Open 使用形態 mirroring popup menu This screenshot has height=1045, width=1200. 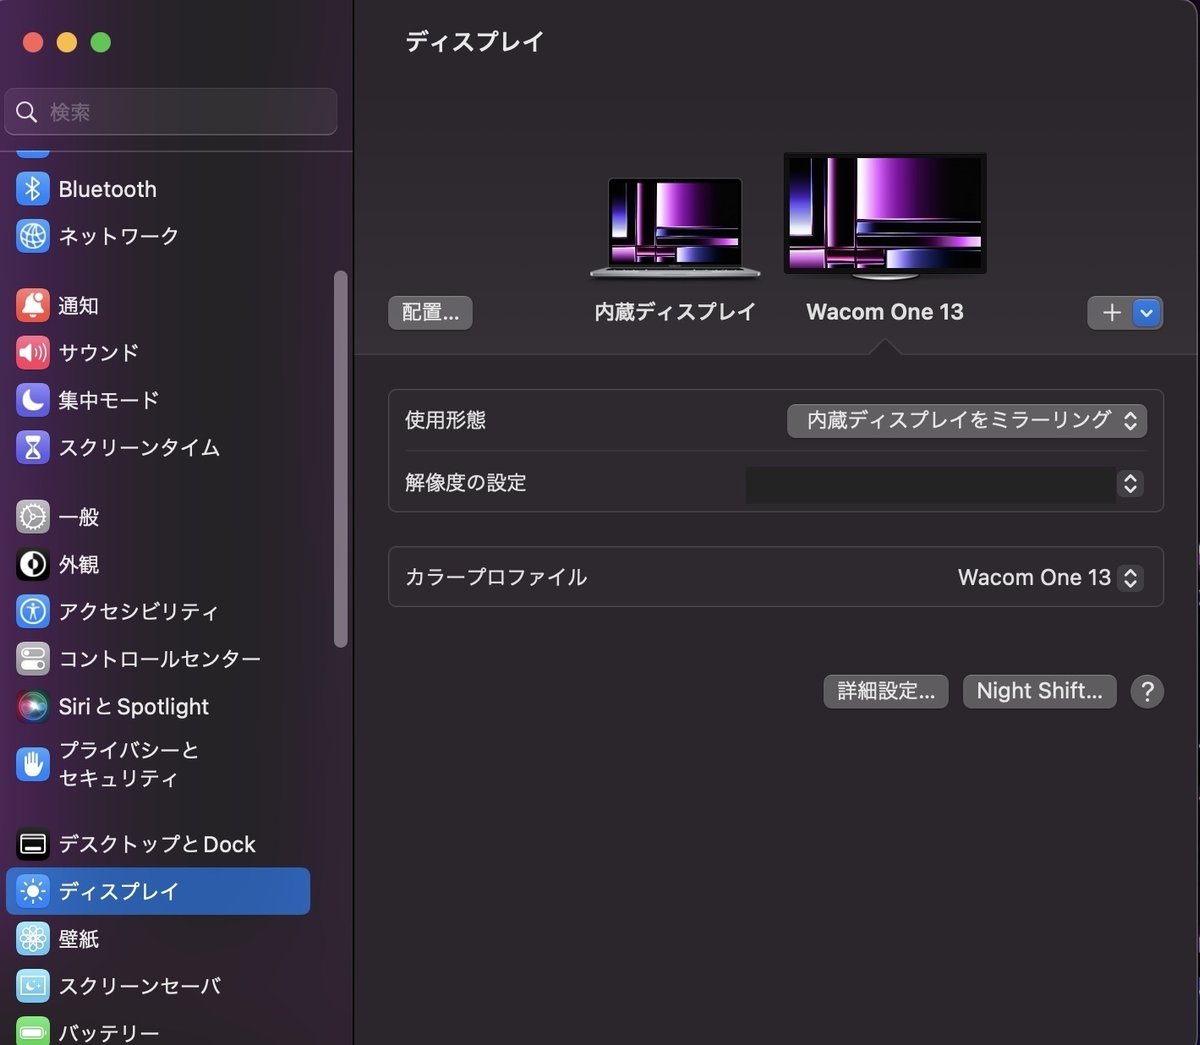point(967,421)
